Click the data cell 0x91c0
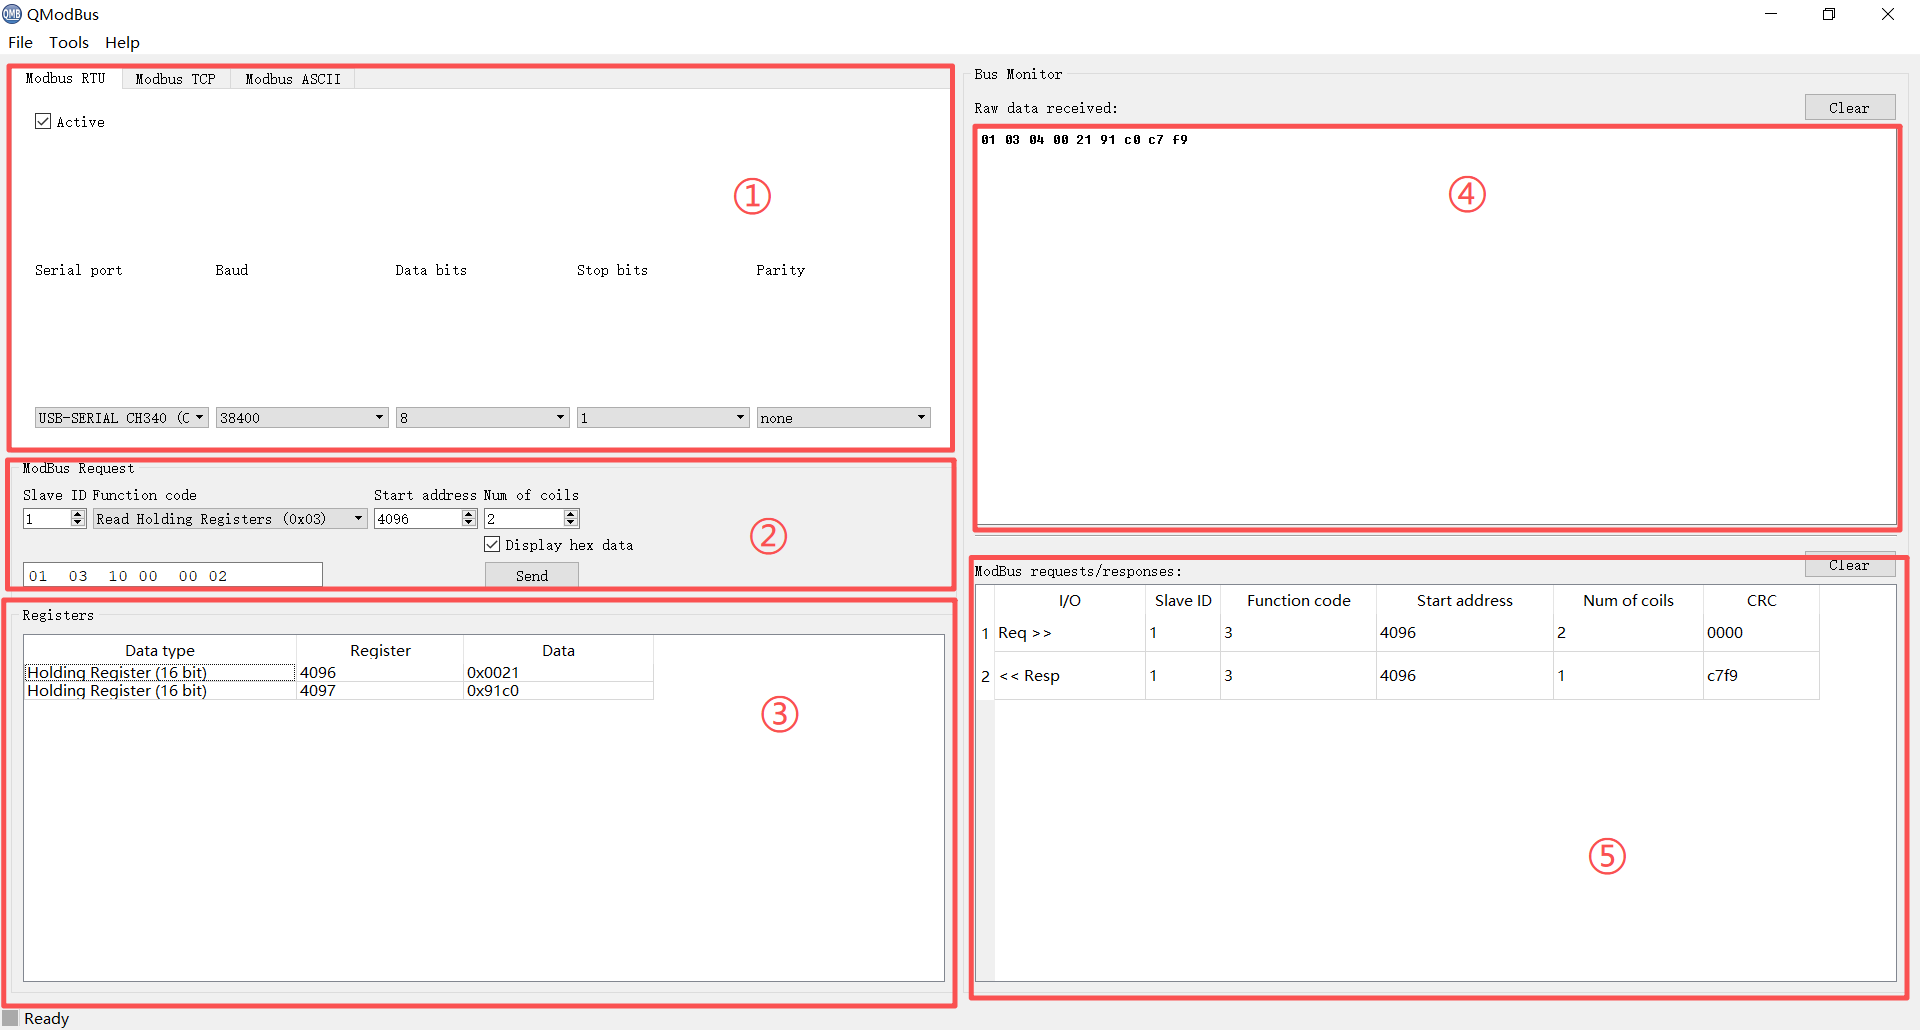Viewport: 1920px width, 1030px height. pyautogui.click(x=558, y=690)
